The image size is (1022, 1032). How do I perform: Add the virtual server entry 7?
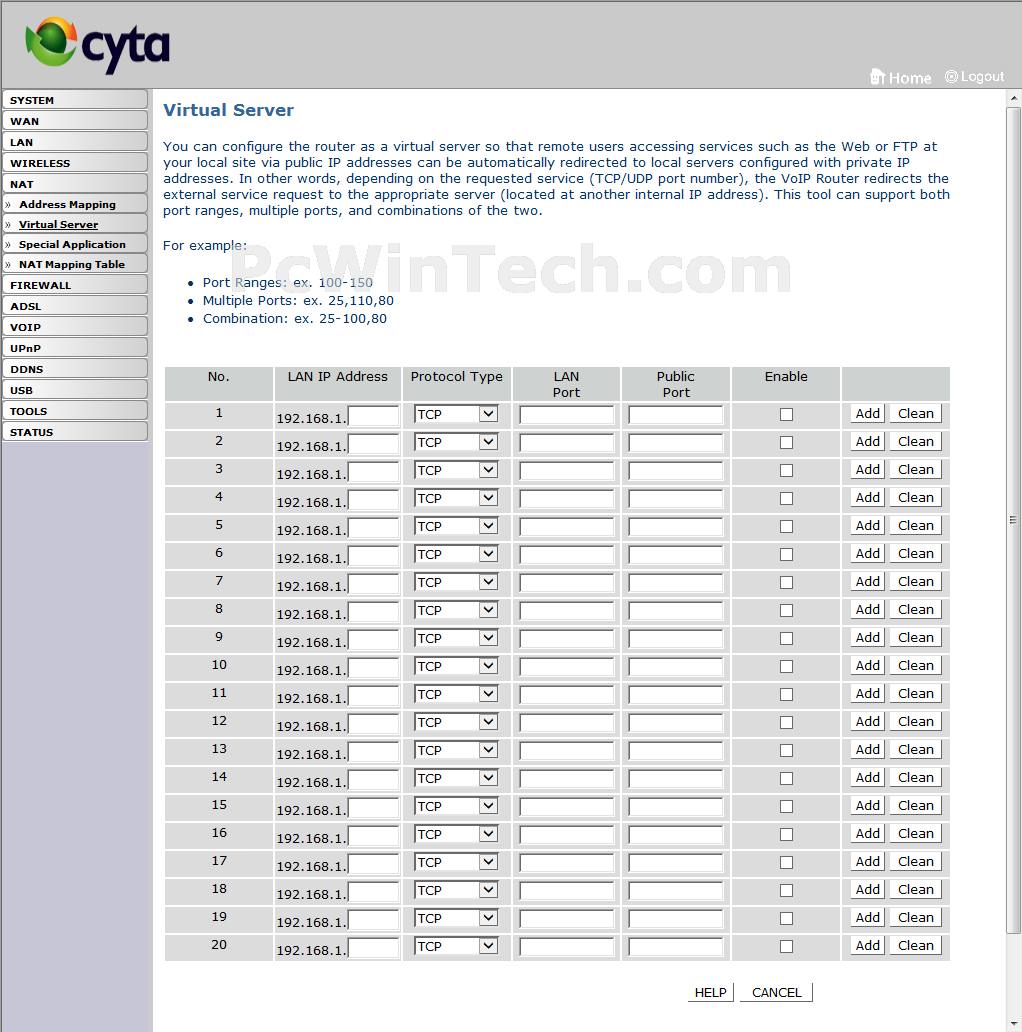pyautogui.click(x=867, y=582)
